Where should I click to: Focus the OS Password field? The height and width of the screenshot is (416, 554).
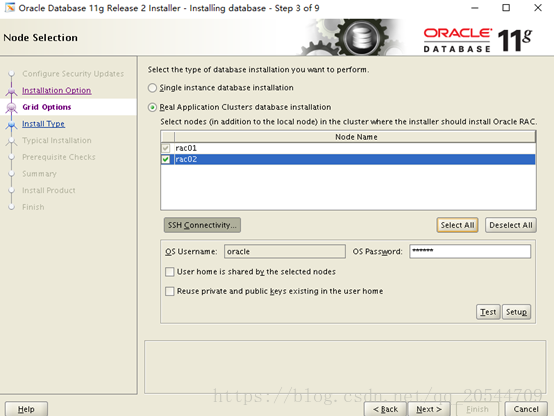[470, 251]
